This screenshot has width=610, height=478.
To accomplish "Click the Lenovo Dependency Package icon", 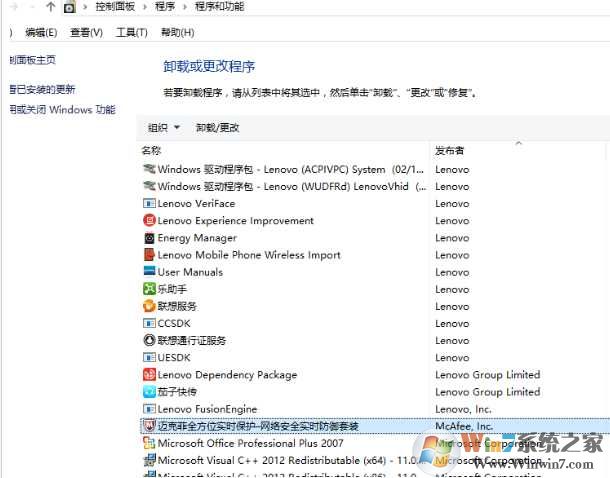I will (149, 375).
